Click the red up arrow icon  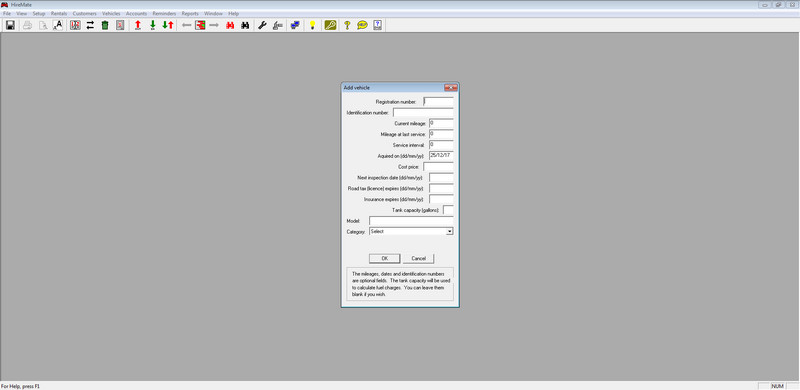pos(137,25)
